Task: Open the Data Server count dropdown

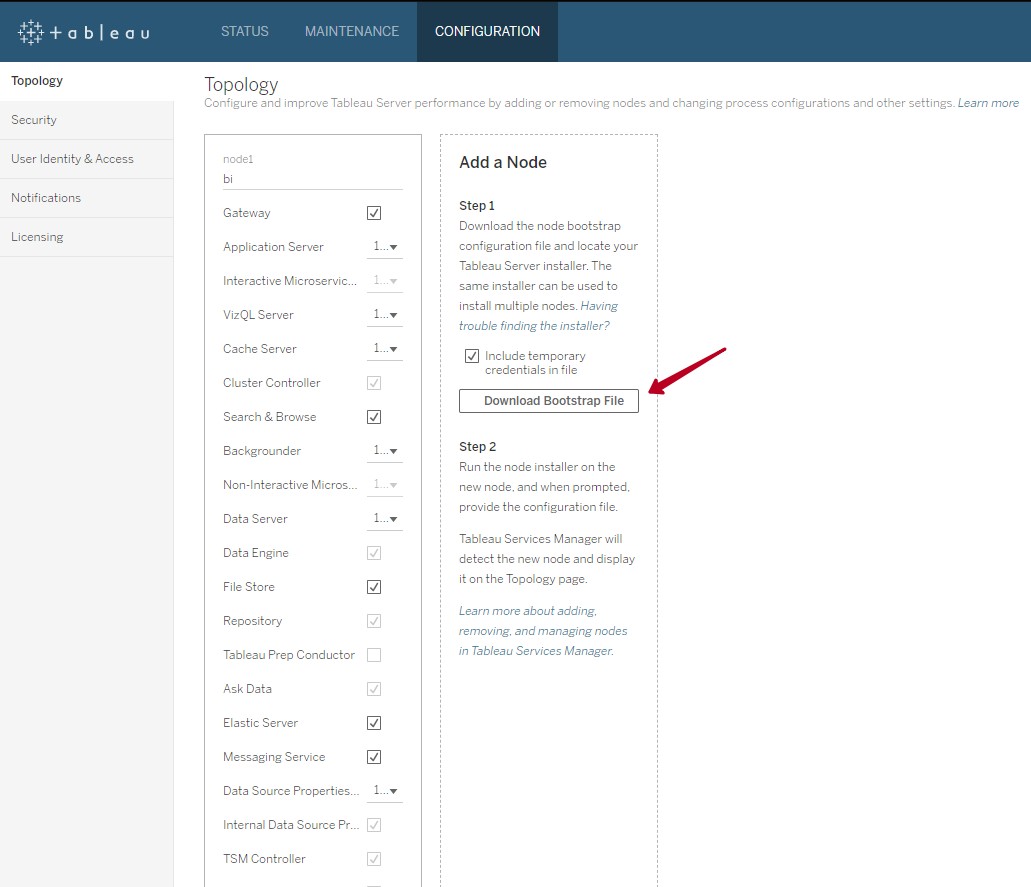Action: coord(386,519)
